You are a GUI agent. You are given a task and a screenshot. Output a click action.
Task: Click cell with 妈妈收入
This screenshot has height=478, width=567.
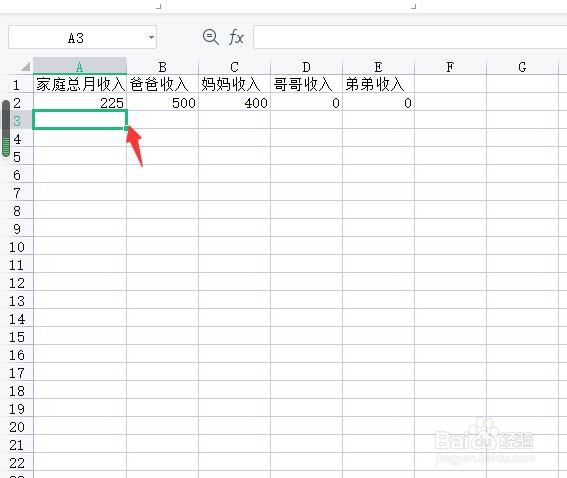(234, 84)
